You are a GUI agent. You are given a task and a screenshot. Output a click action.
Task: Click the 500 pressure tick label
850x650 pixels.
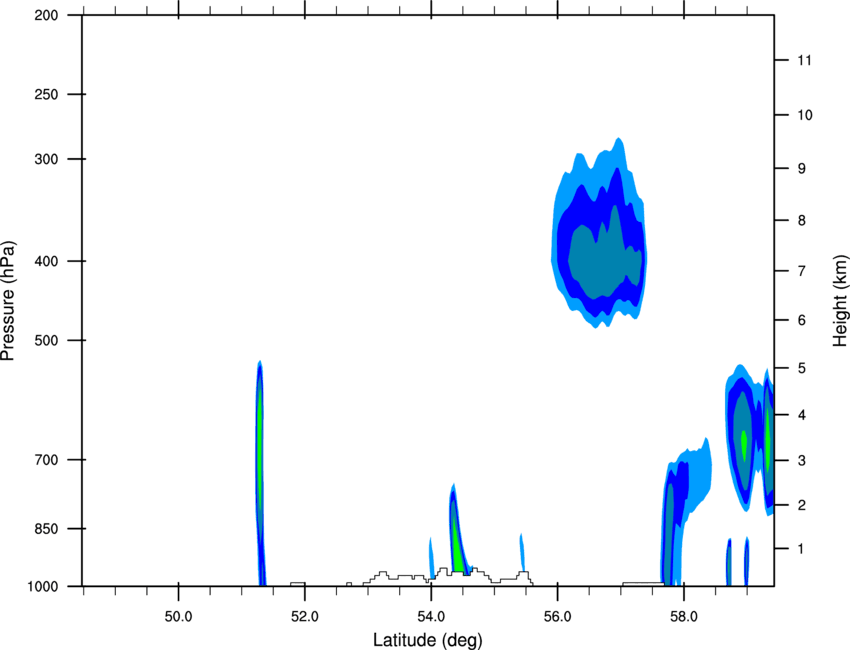(x=46, y=340)
